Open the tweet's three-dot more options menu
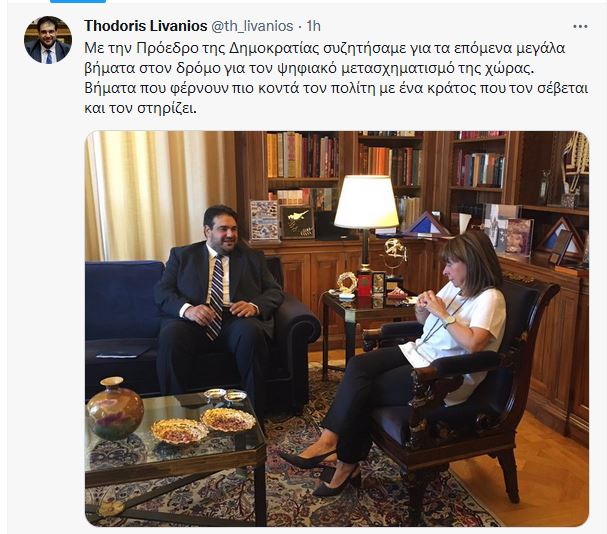This screenshot has width=607, height=534. (580, 27)
